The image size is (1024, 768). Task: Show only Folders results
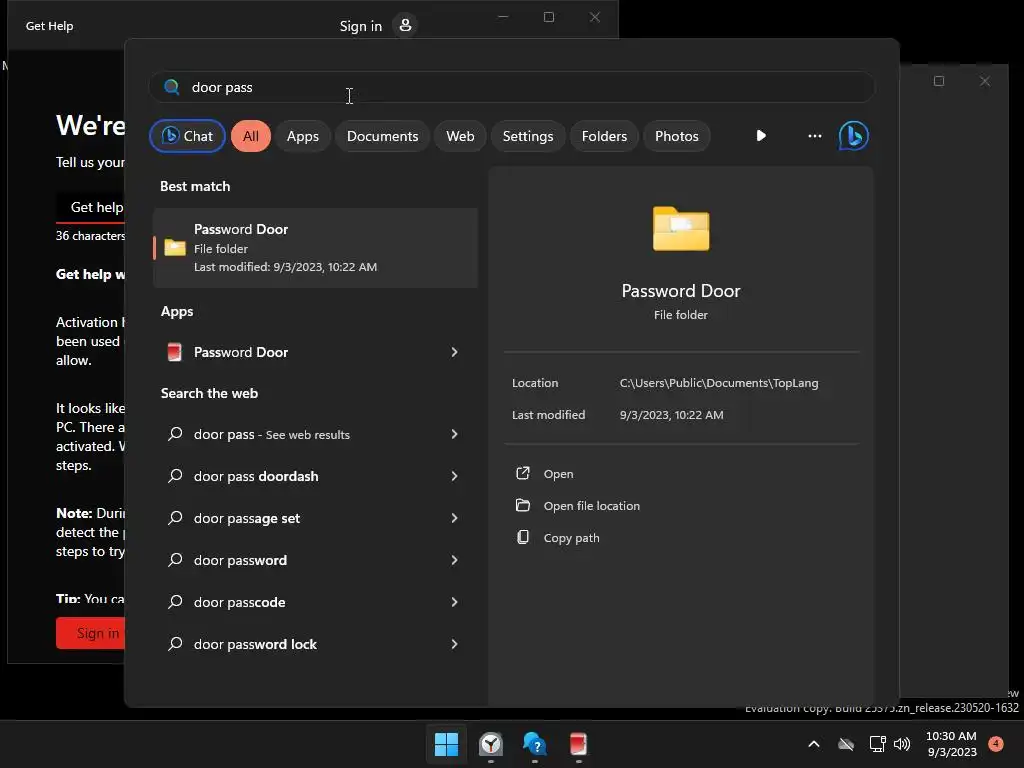point(604,136)
